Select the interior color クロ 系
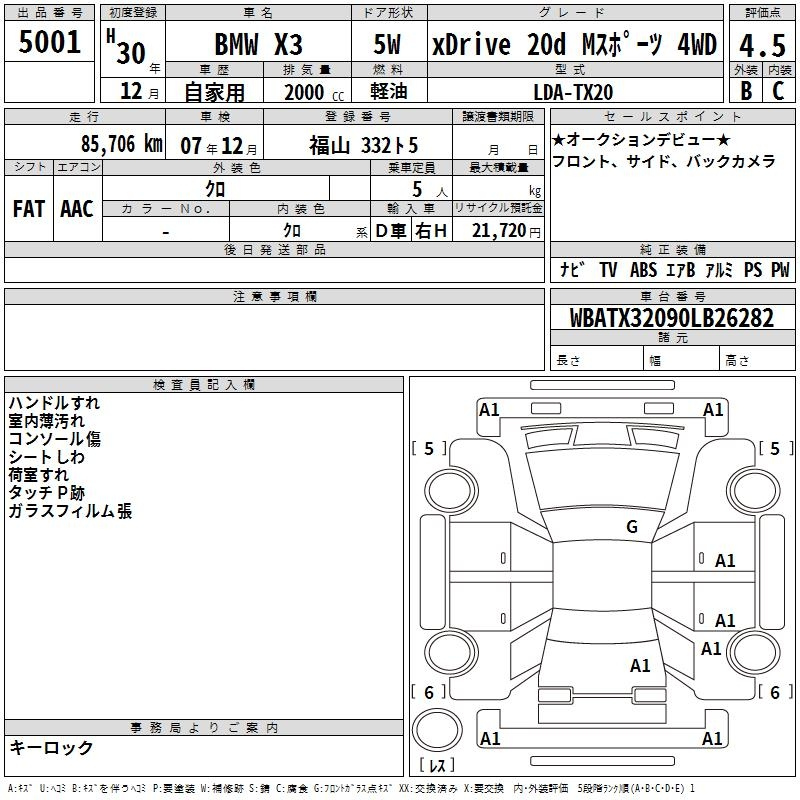800x800 pixels. [326, 231]
